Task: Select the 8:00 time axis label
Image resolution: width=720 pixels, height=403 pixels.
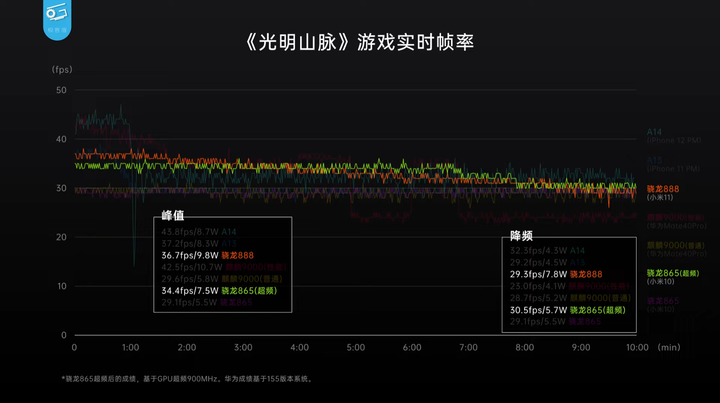Action: point(524,347)
